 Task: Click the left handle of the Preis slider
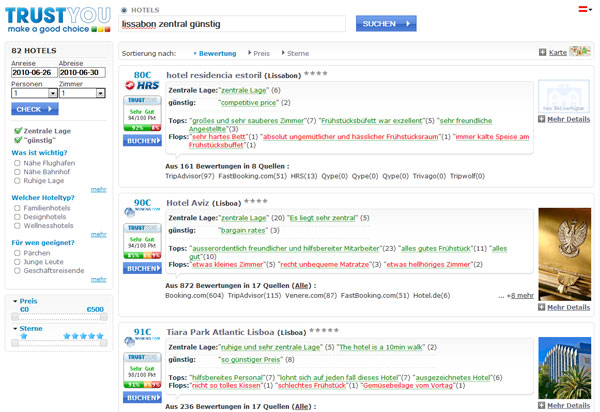pos(15,317)
